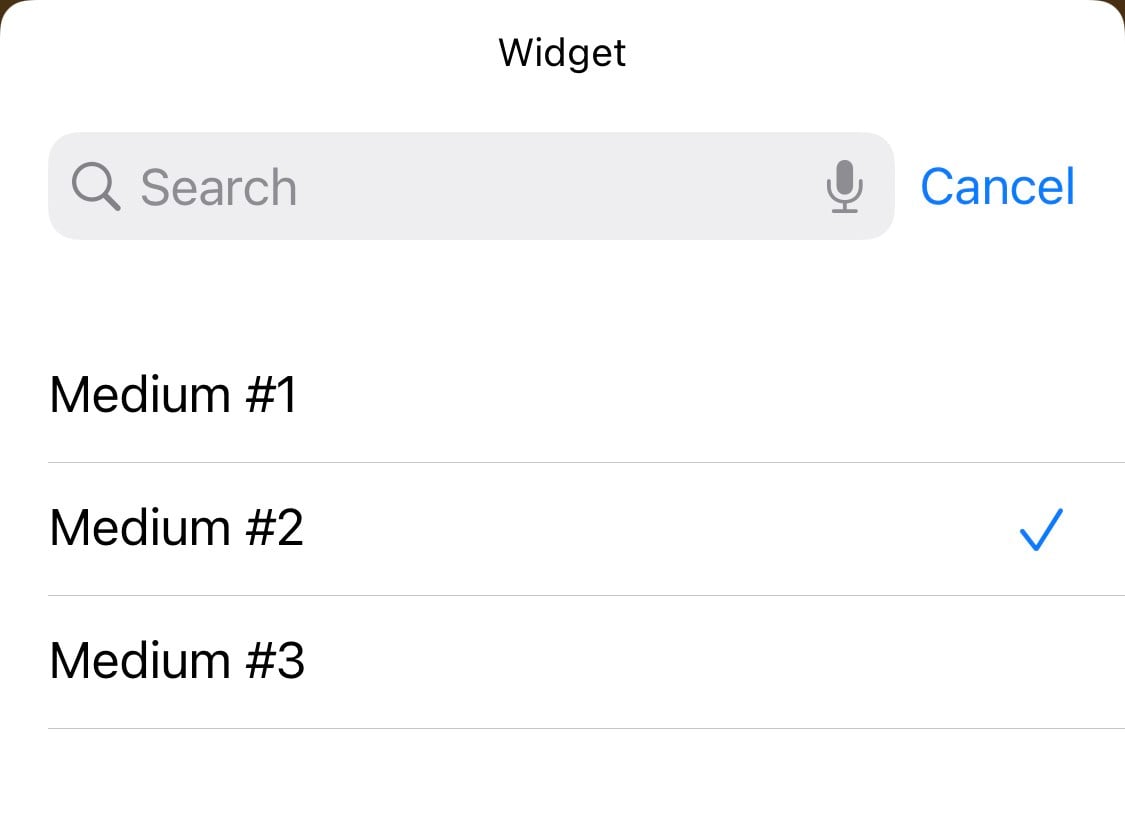Viewport: 1125px width, 822px height.
Task: Click the Medium #2 label text
Action: 176,528
